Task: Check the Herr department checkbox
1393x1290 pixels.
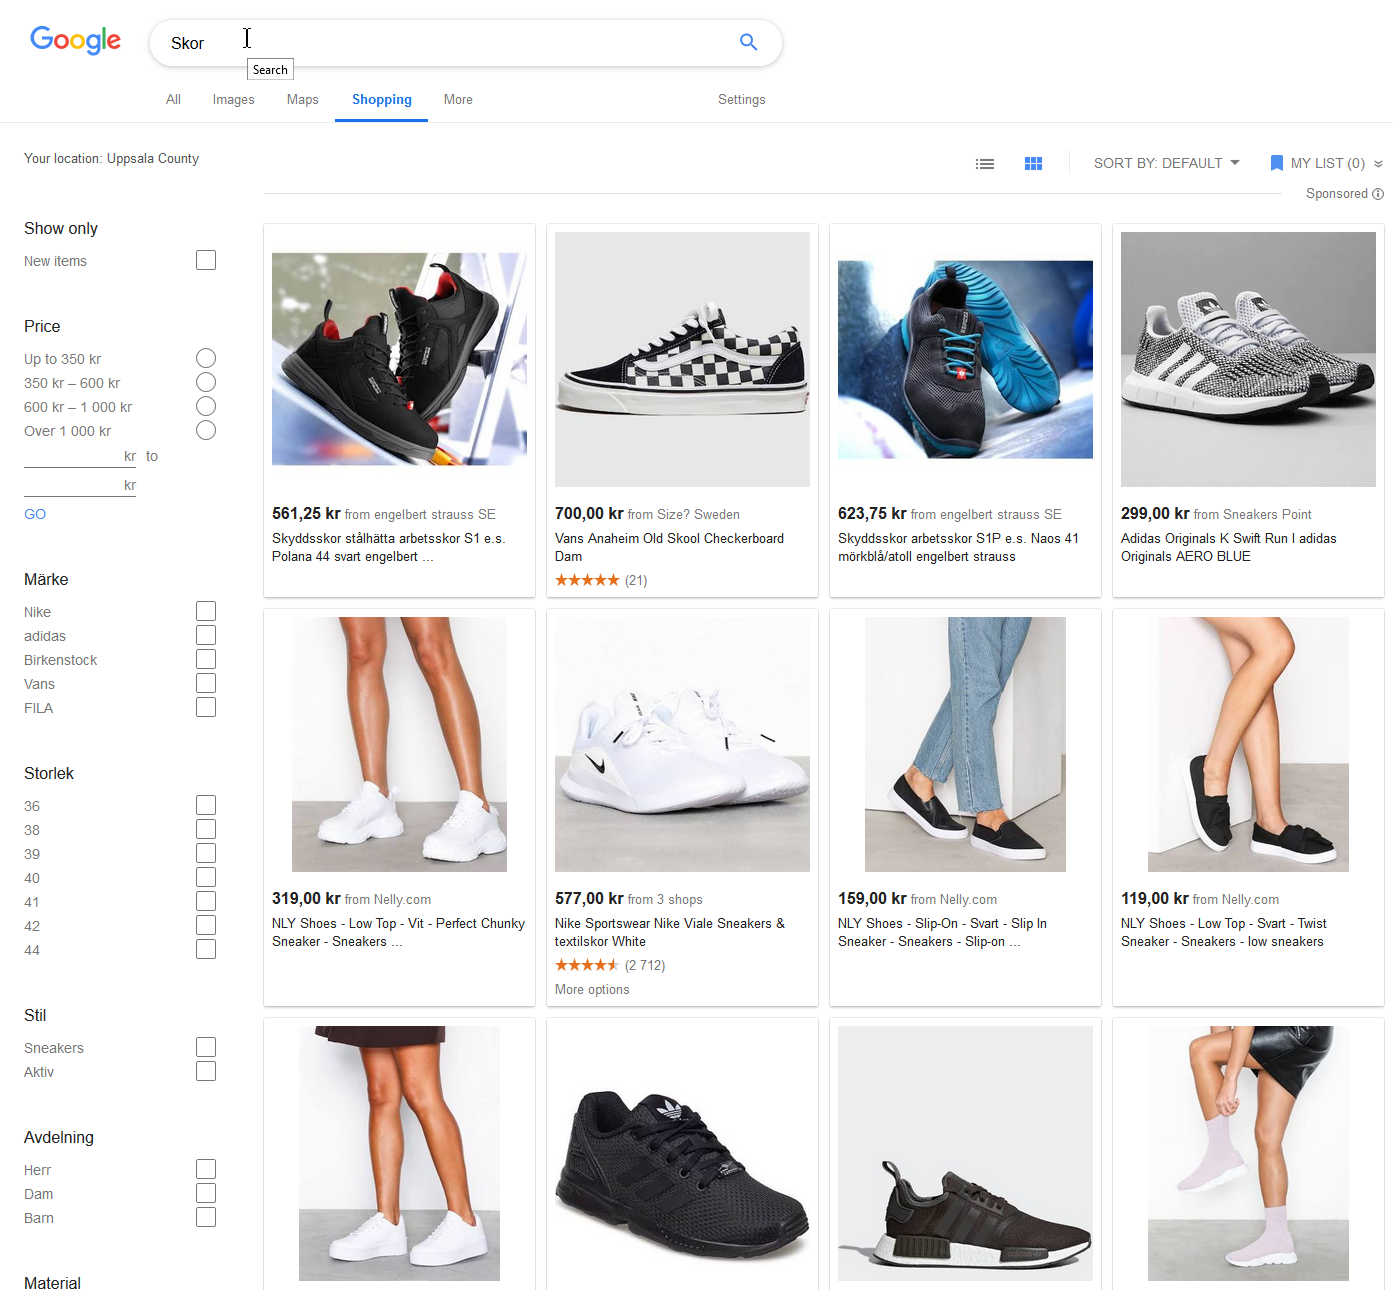Action: coord(206,1169)
